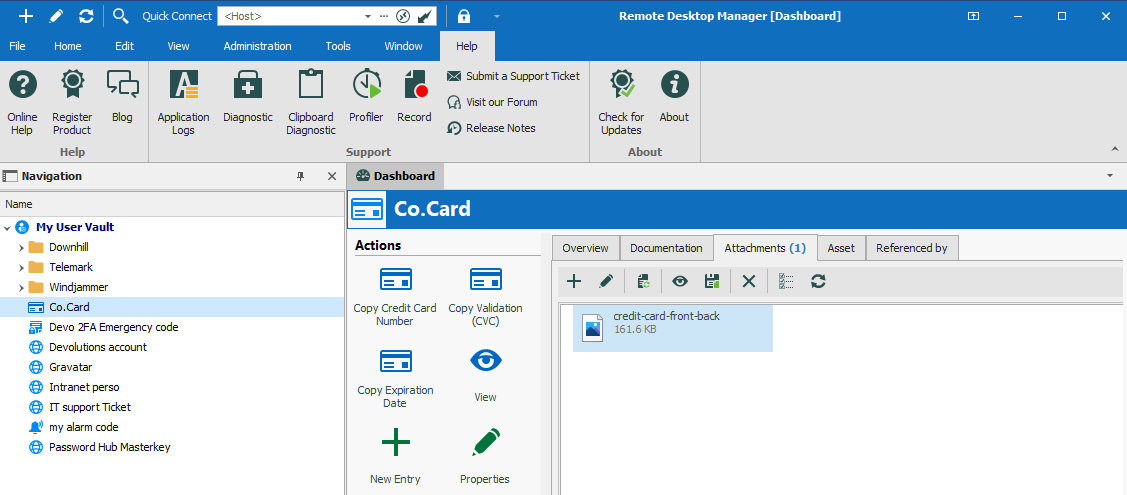Click Copy Credit Card Number action
The width and height of the screenshot is (1127, 495).
(x=395, y=295)
